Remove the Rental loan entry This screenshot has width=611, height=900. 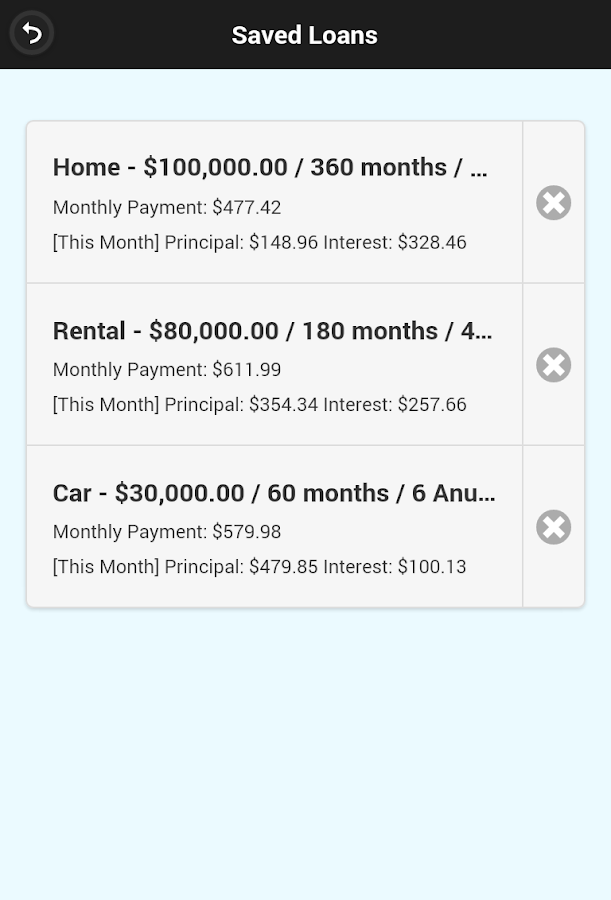553,365
